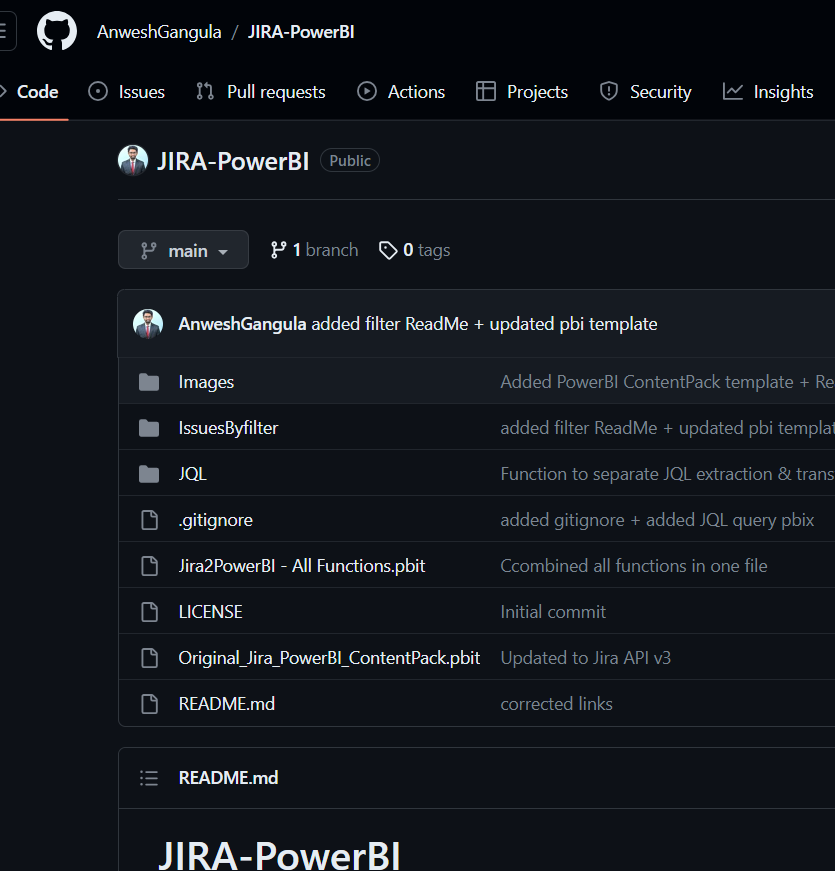Go to the Projects tab
Image resolution: width=835 pixels, height=871 pixels.
tap(522, 92)
